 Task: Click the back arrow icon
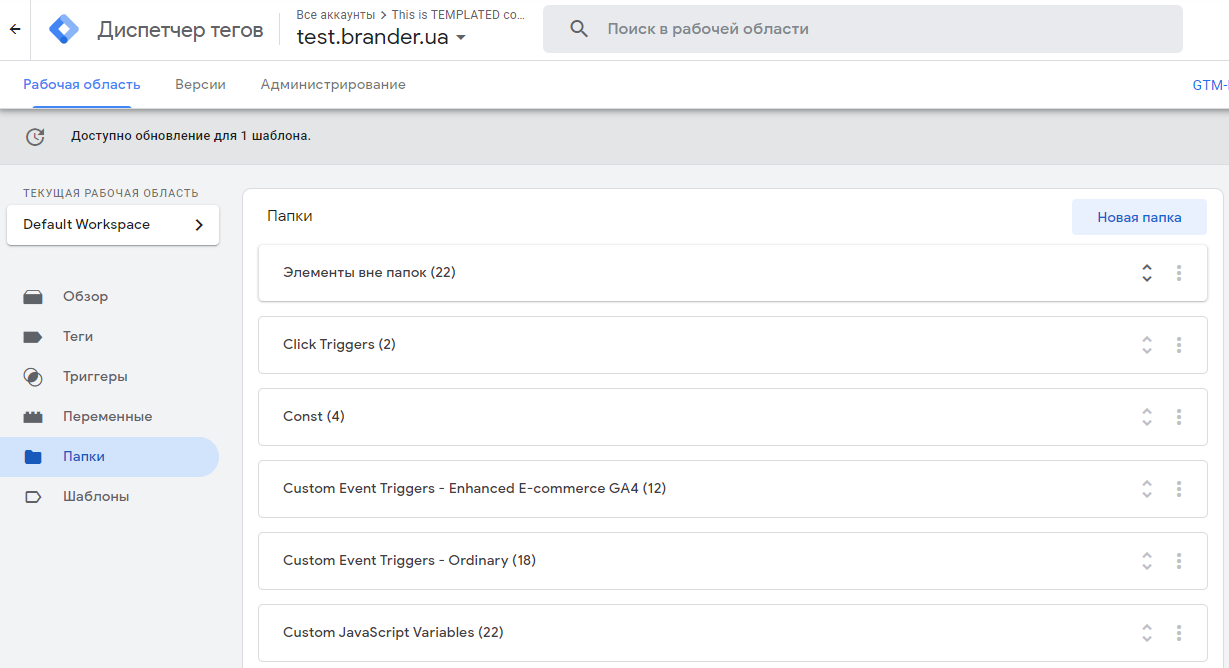coord(15,29)
